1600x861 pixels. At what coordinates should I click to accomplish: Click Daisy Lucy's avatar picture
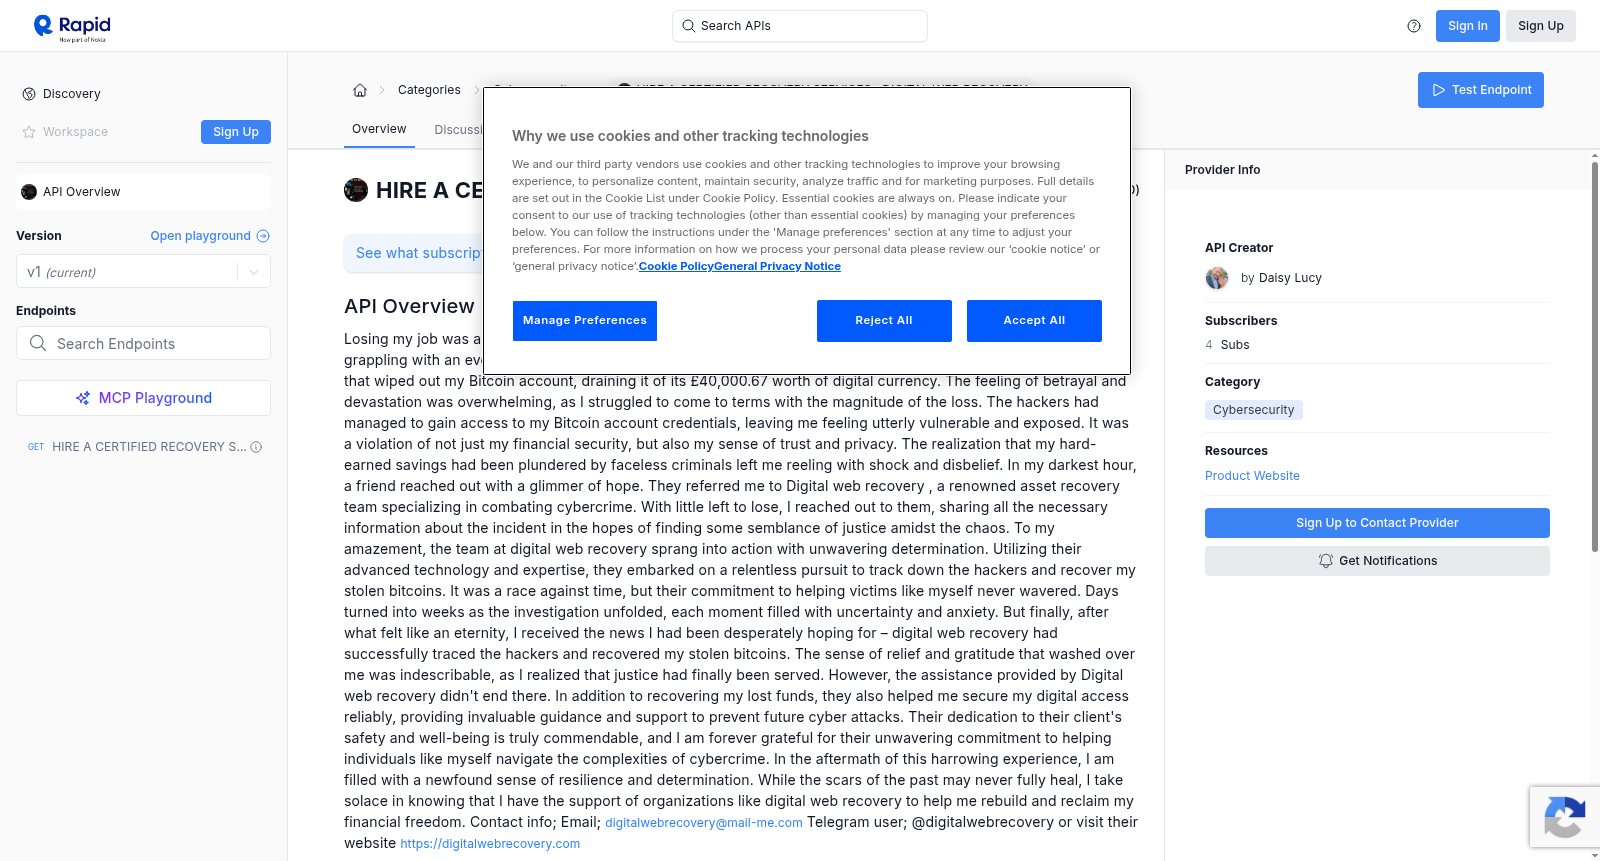coord(1217,278)
